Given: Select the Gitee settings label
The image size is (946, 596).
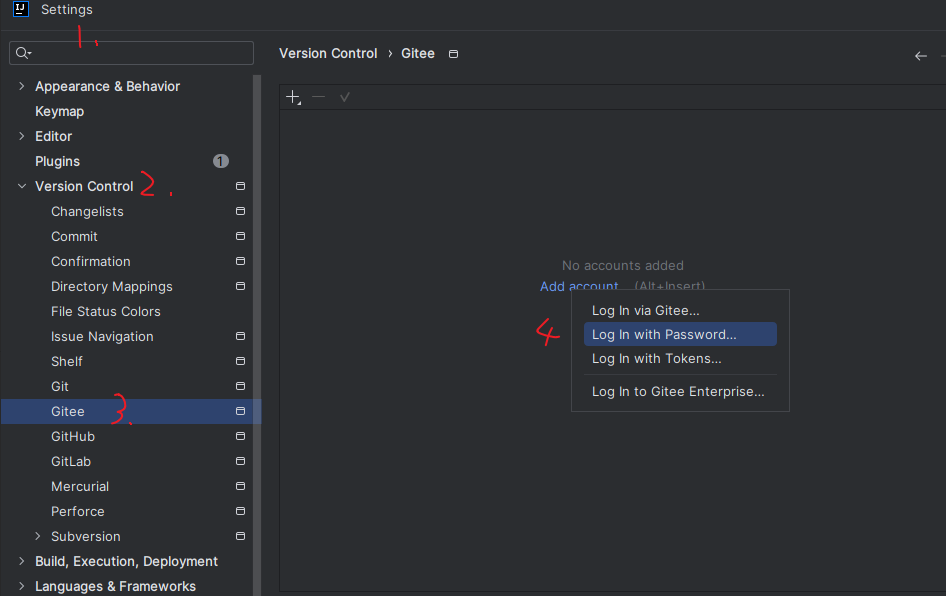Looking at the screenshot, I should click(x=68, y=411).
